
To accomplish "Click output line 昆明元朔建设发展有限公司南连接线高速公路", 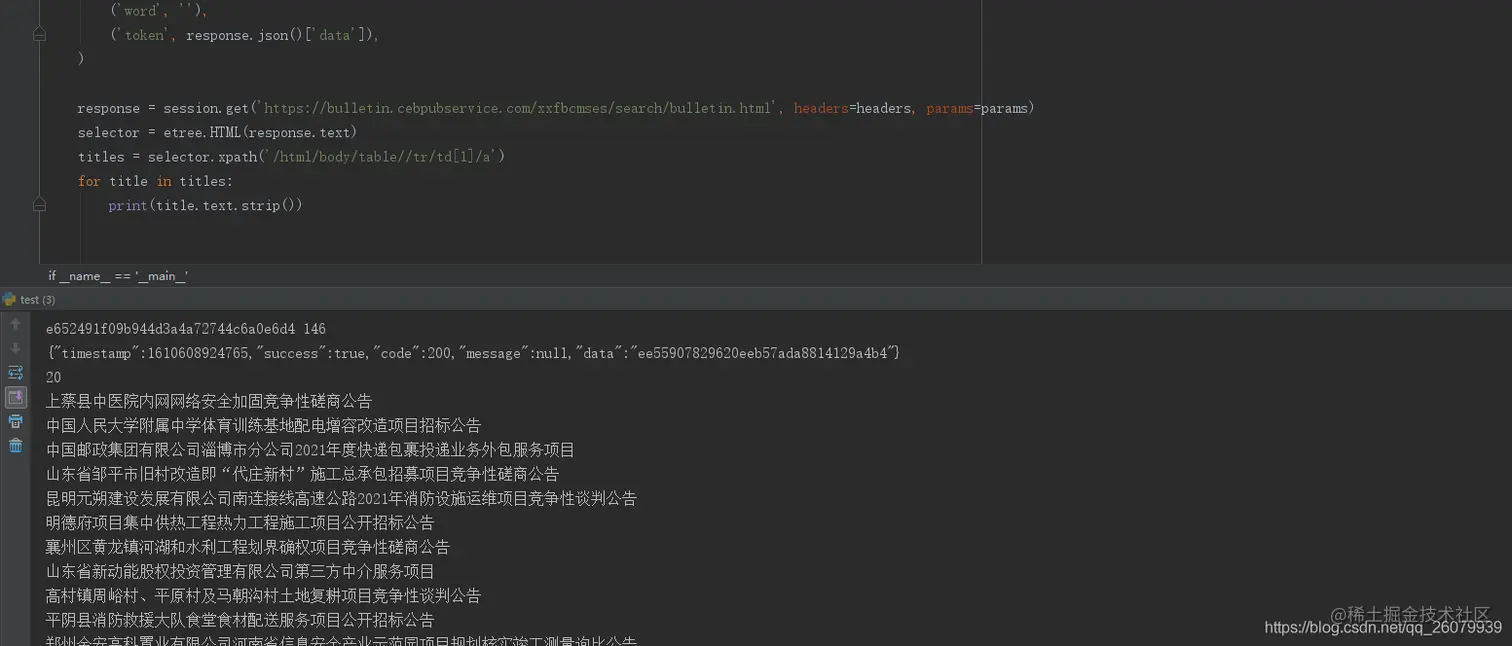I will click(x=341, y=498).
